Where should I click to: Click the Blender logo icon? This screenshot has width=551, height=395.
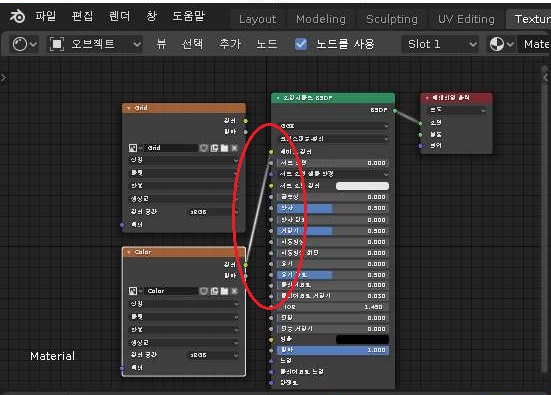click(x=17, y=17)
